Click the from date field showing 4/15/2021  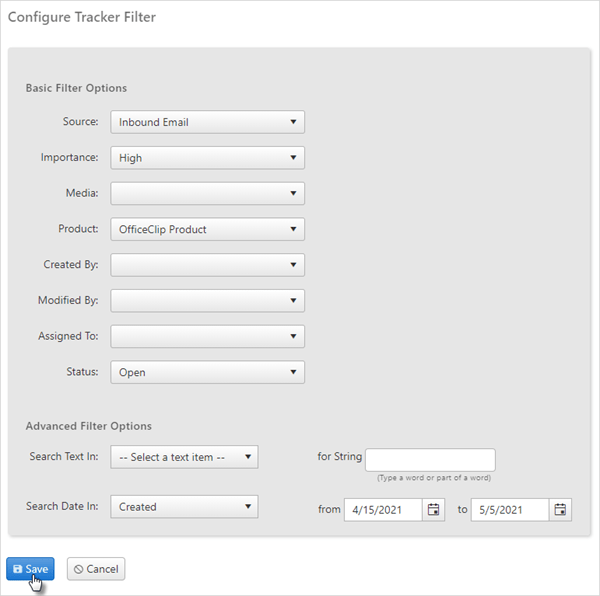point(383,510)
